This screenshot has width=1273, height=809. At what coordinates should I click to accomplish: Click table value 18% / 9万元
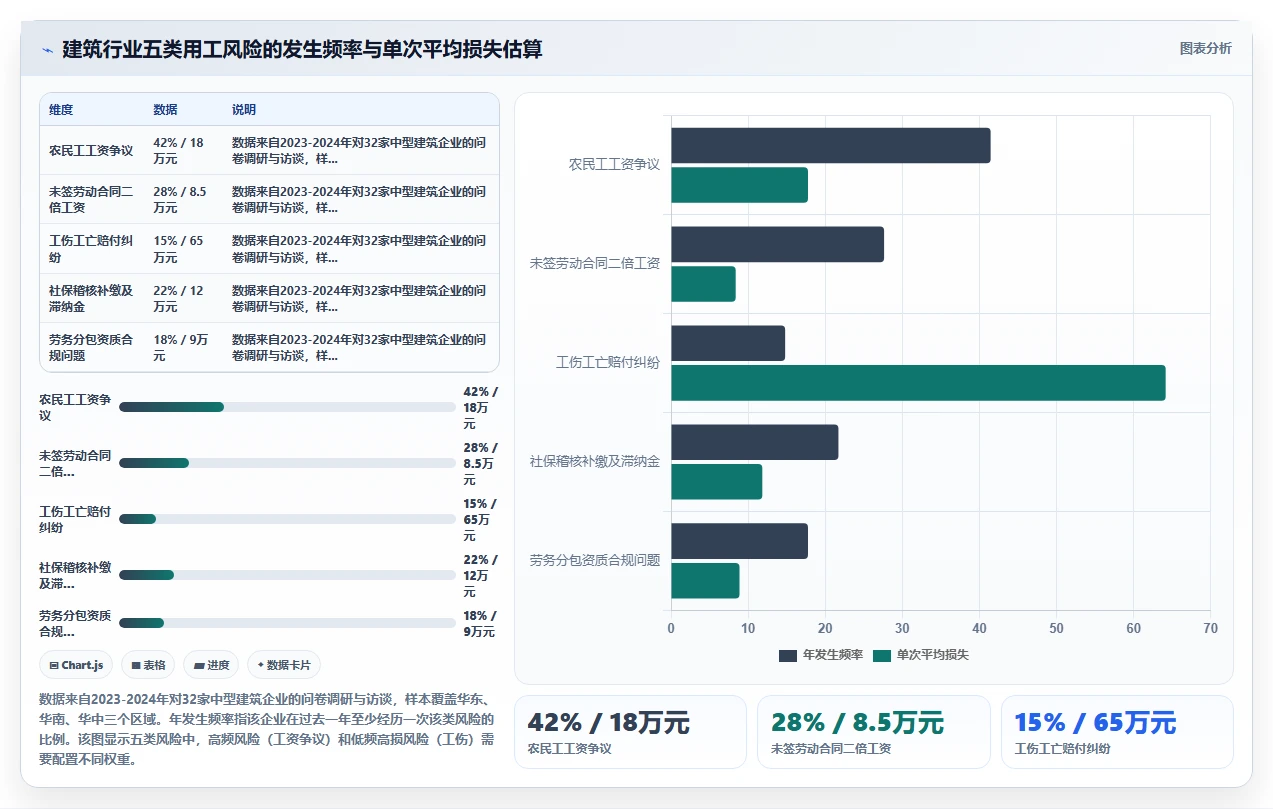click(x=181, y=347)
